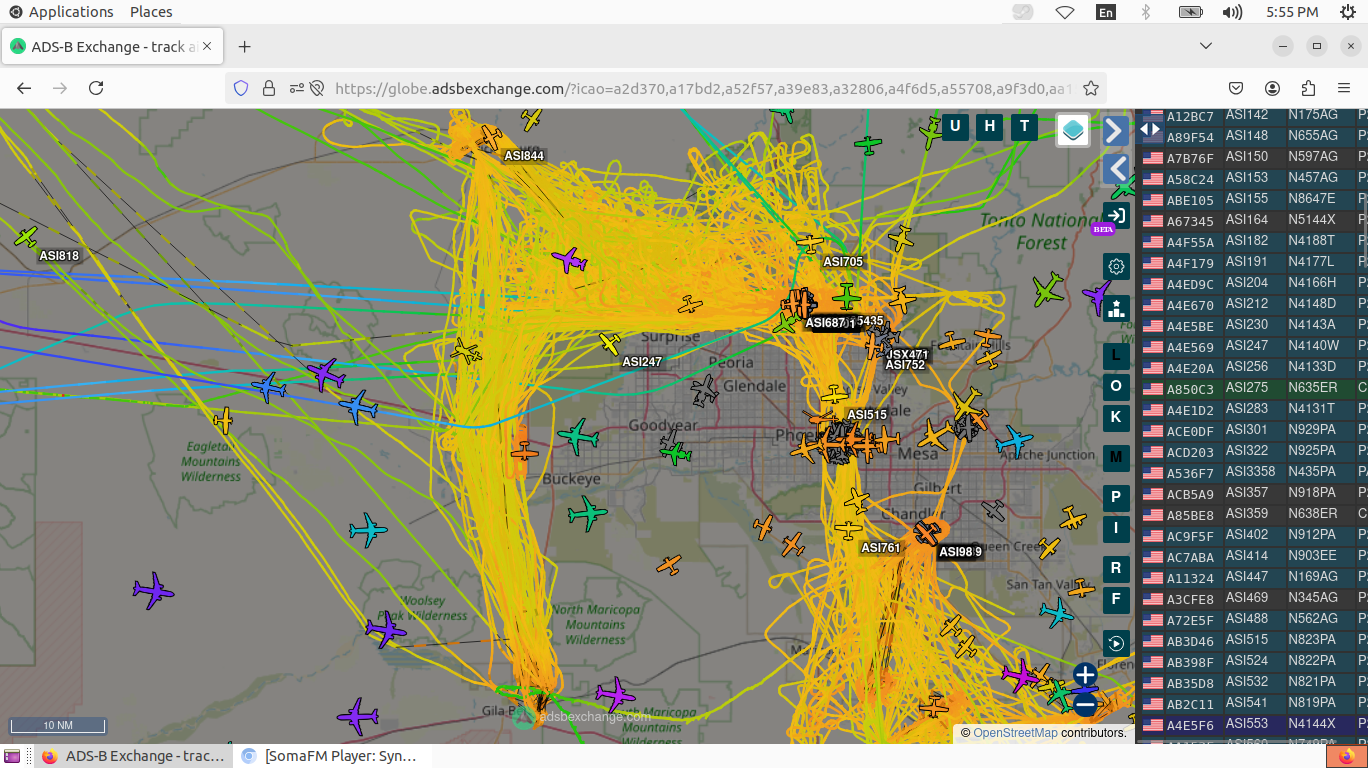Toggle the O map option button
Screen dimensions: 1368x768
click(1116, 386)
